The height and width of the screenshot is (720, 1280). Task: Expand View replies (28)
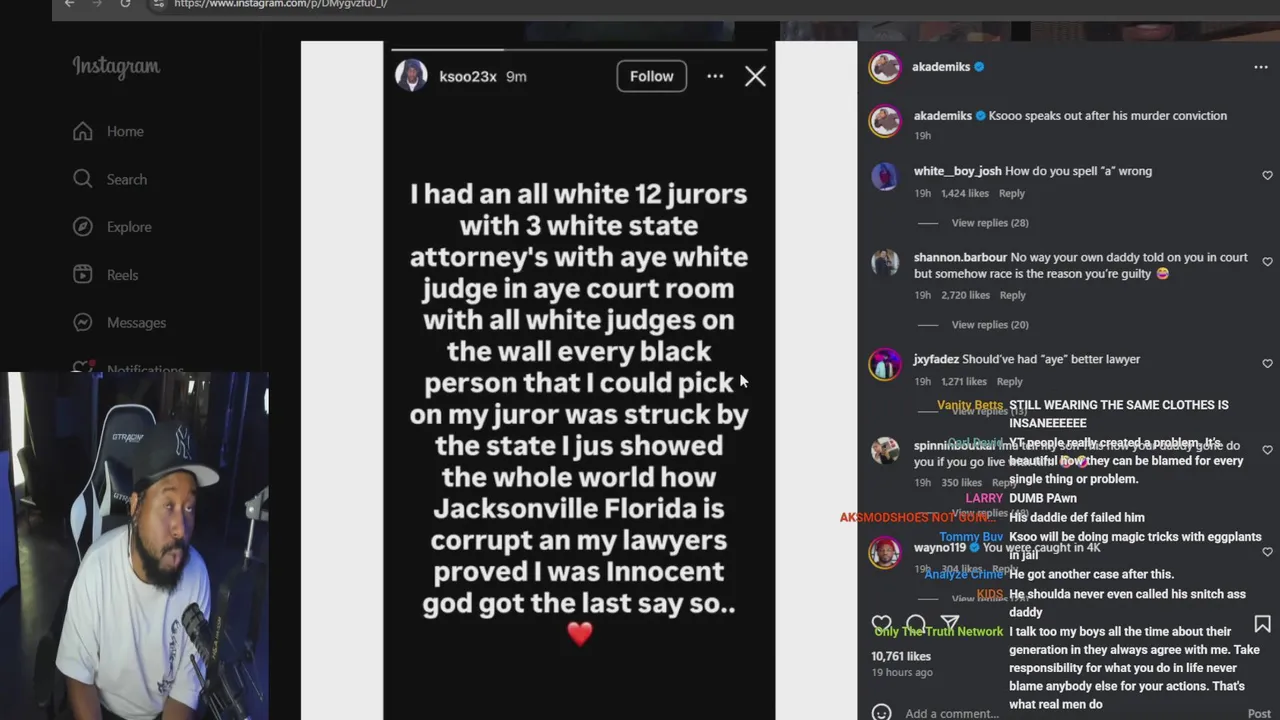click(x=990, y=223)
